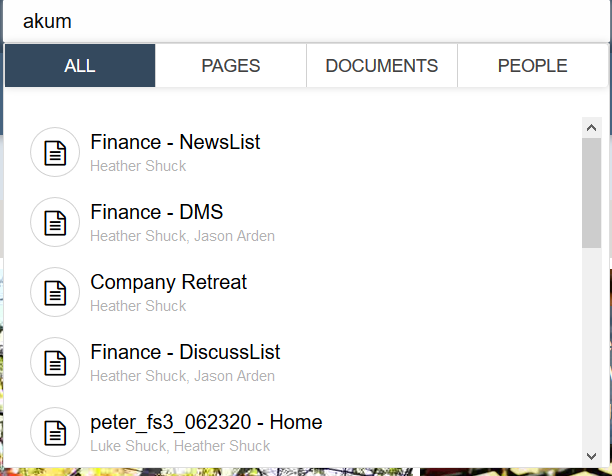Click authors "Heather Shuck, Jason Arden" under Finance - DMS
The width and height of the screenshot is (612, 476).
click(182, 236)
